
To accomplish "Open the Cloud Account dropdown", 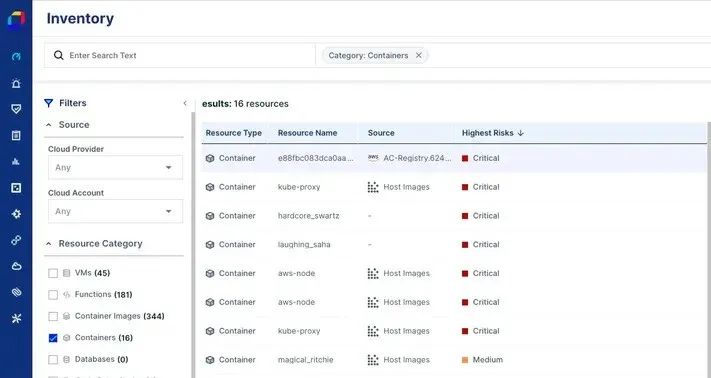I will 115,211.
